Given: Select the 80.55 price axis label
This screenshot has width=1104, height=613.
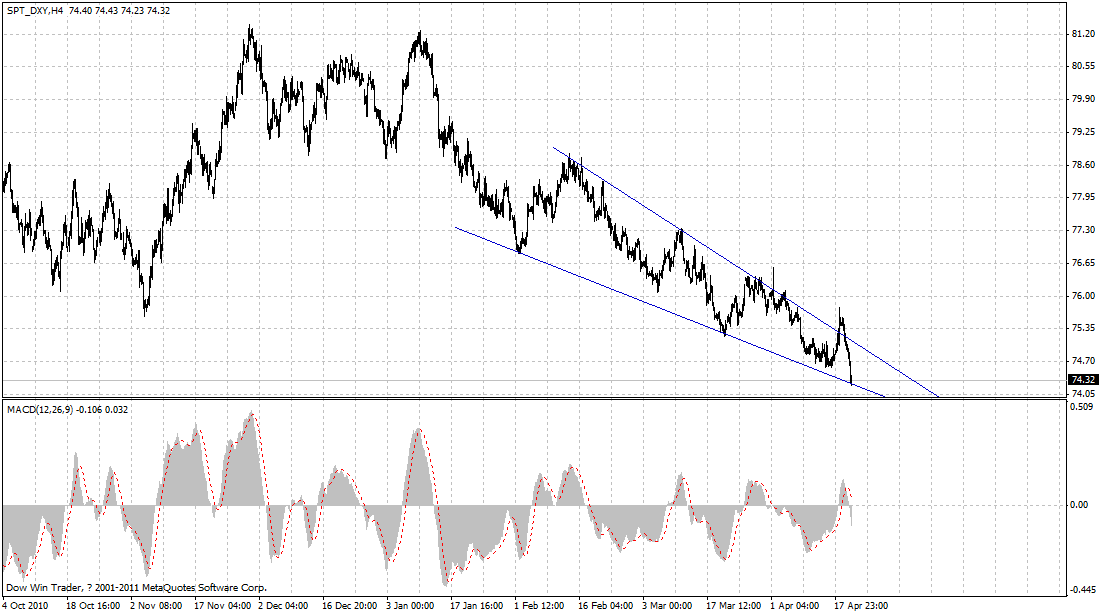Looking at the screenshot, I should click(x=1083, y=66).
